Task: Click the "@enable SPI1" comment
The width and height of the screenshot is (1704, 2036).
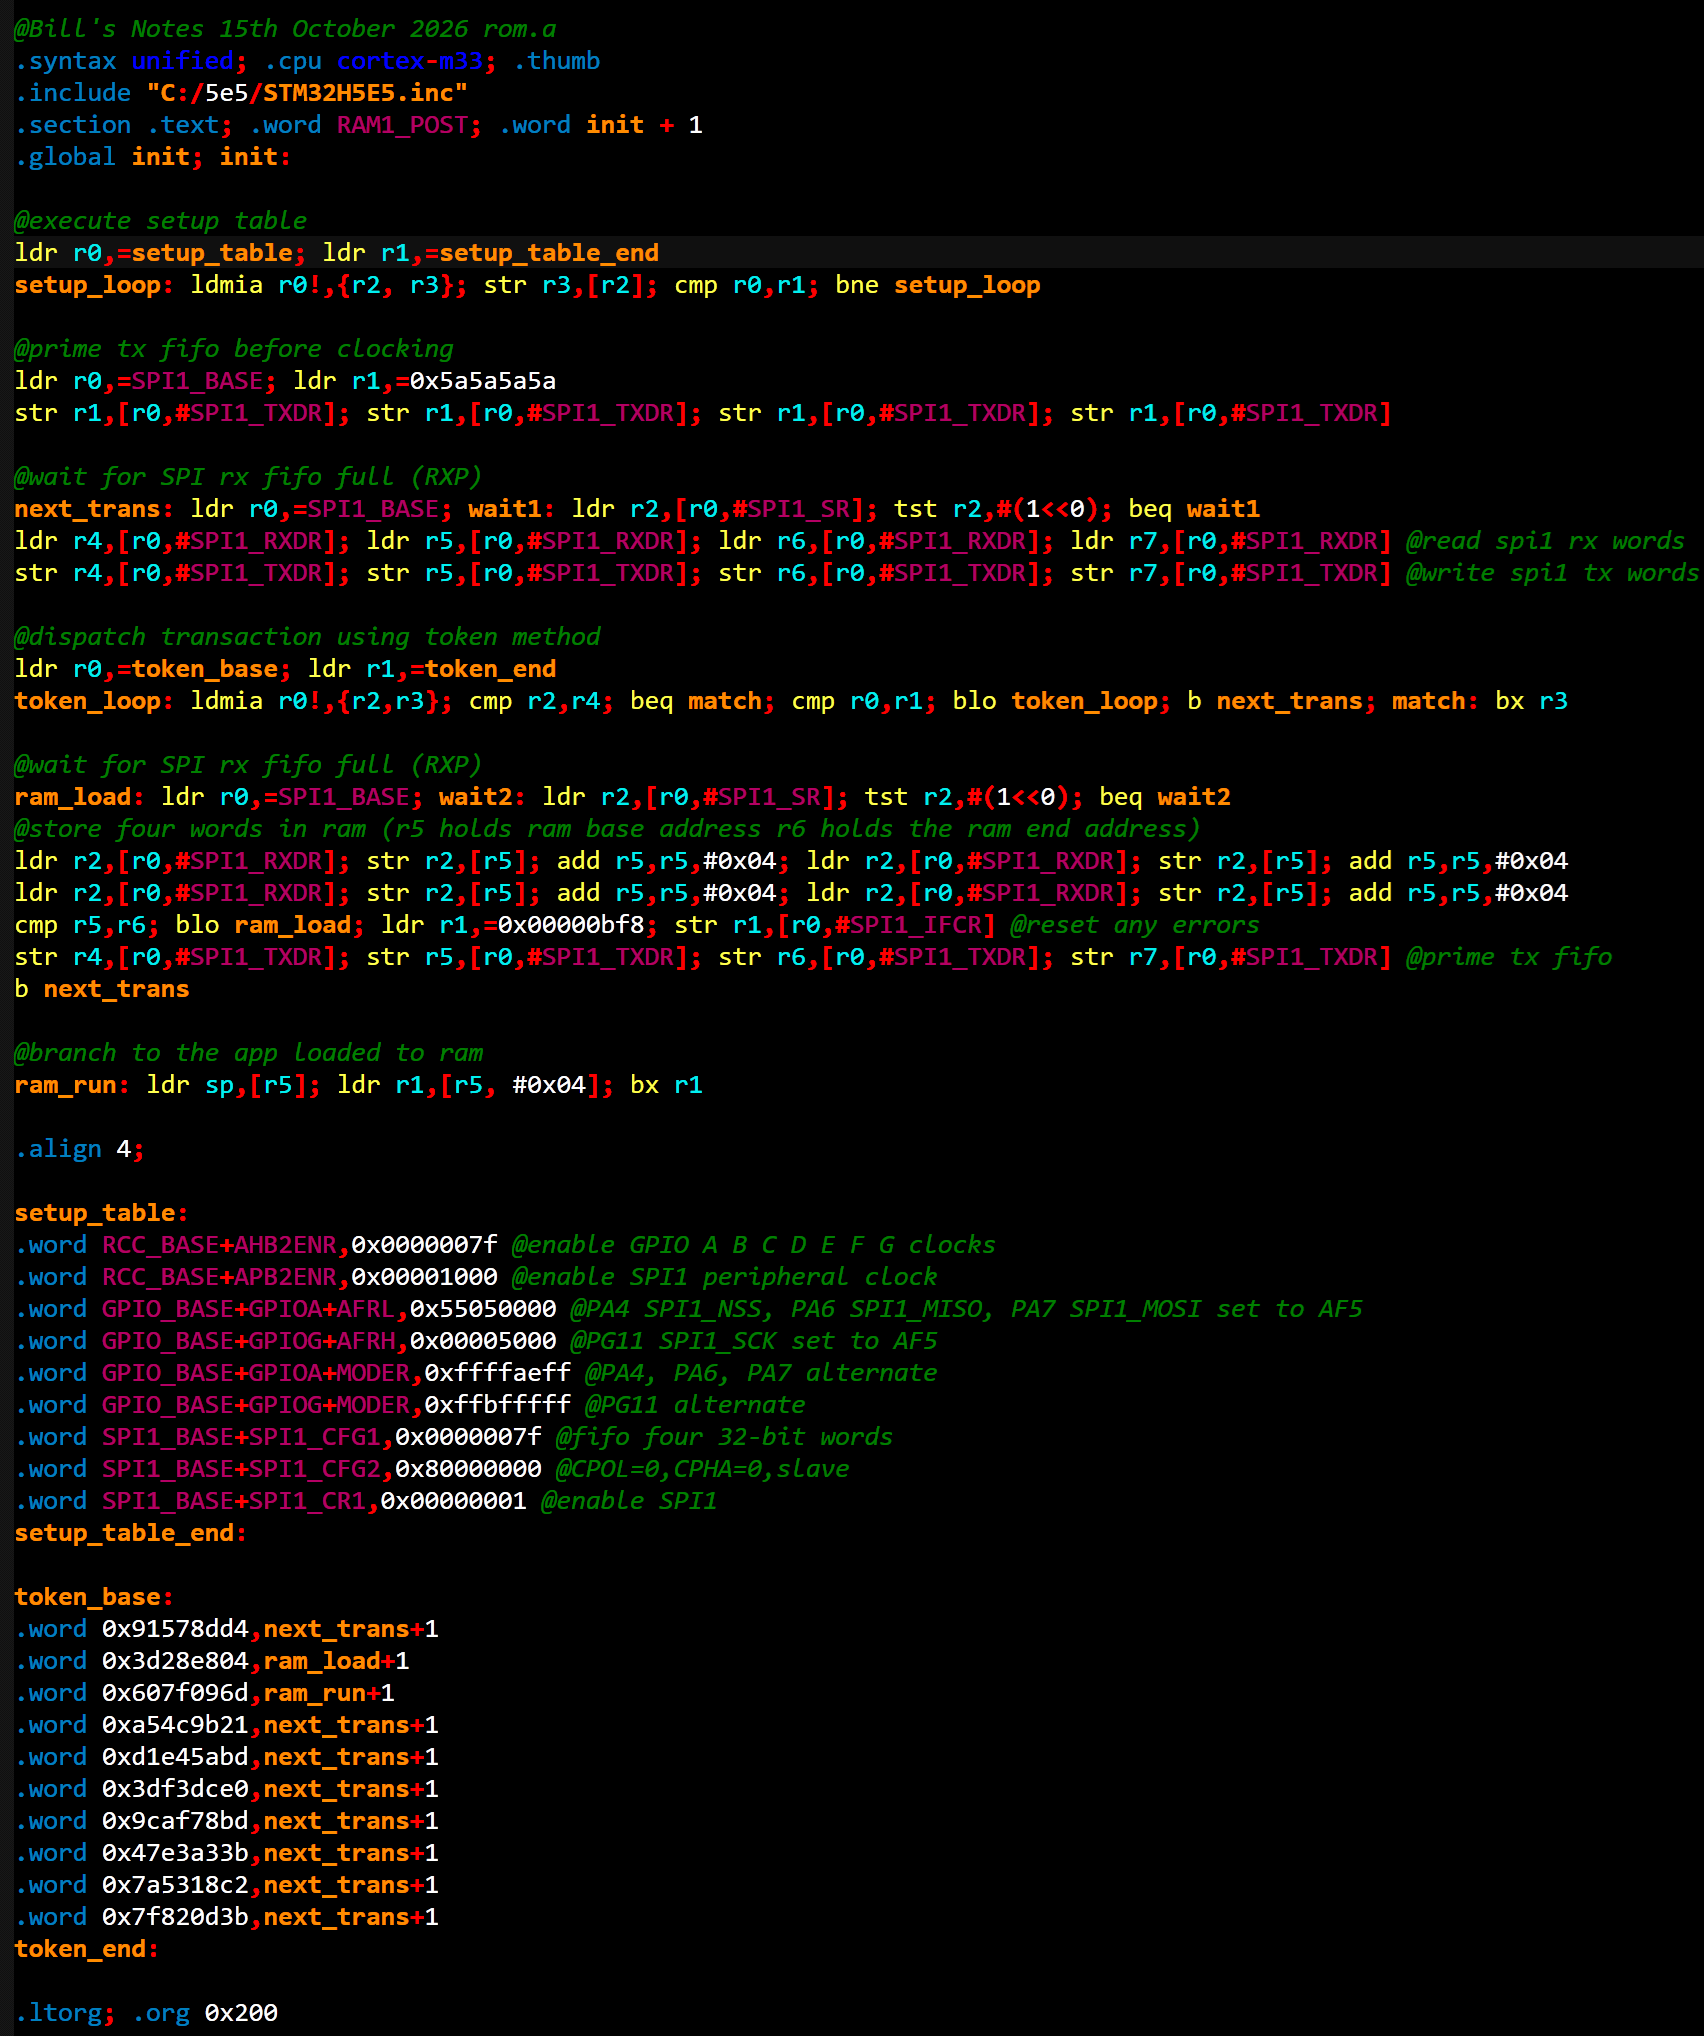Action: coord(629,1501)
